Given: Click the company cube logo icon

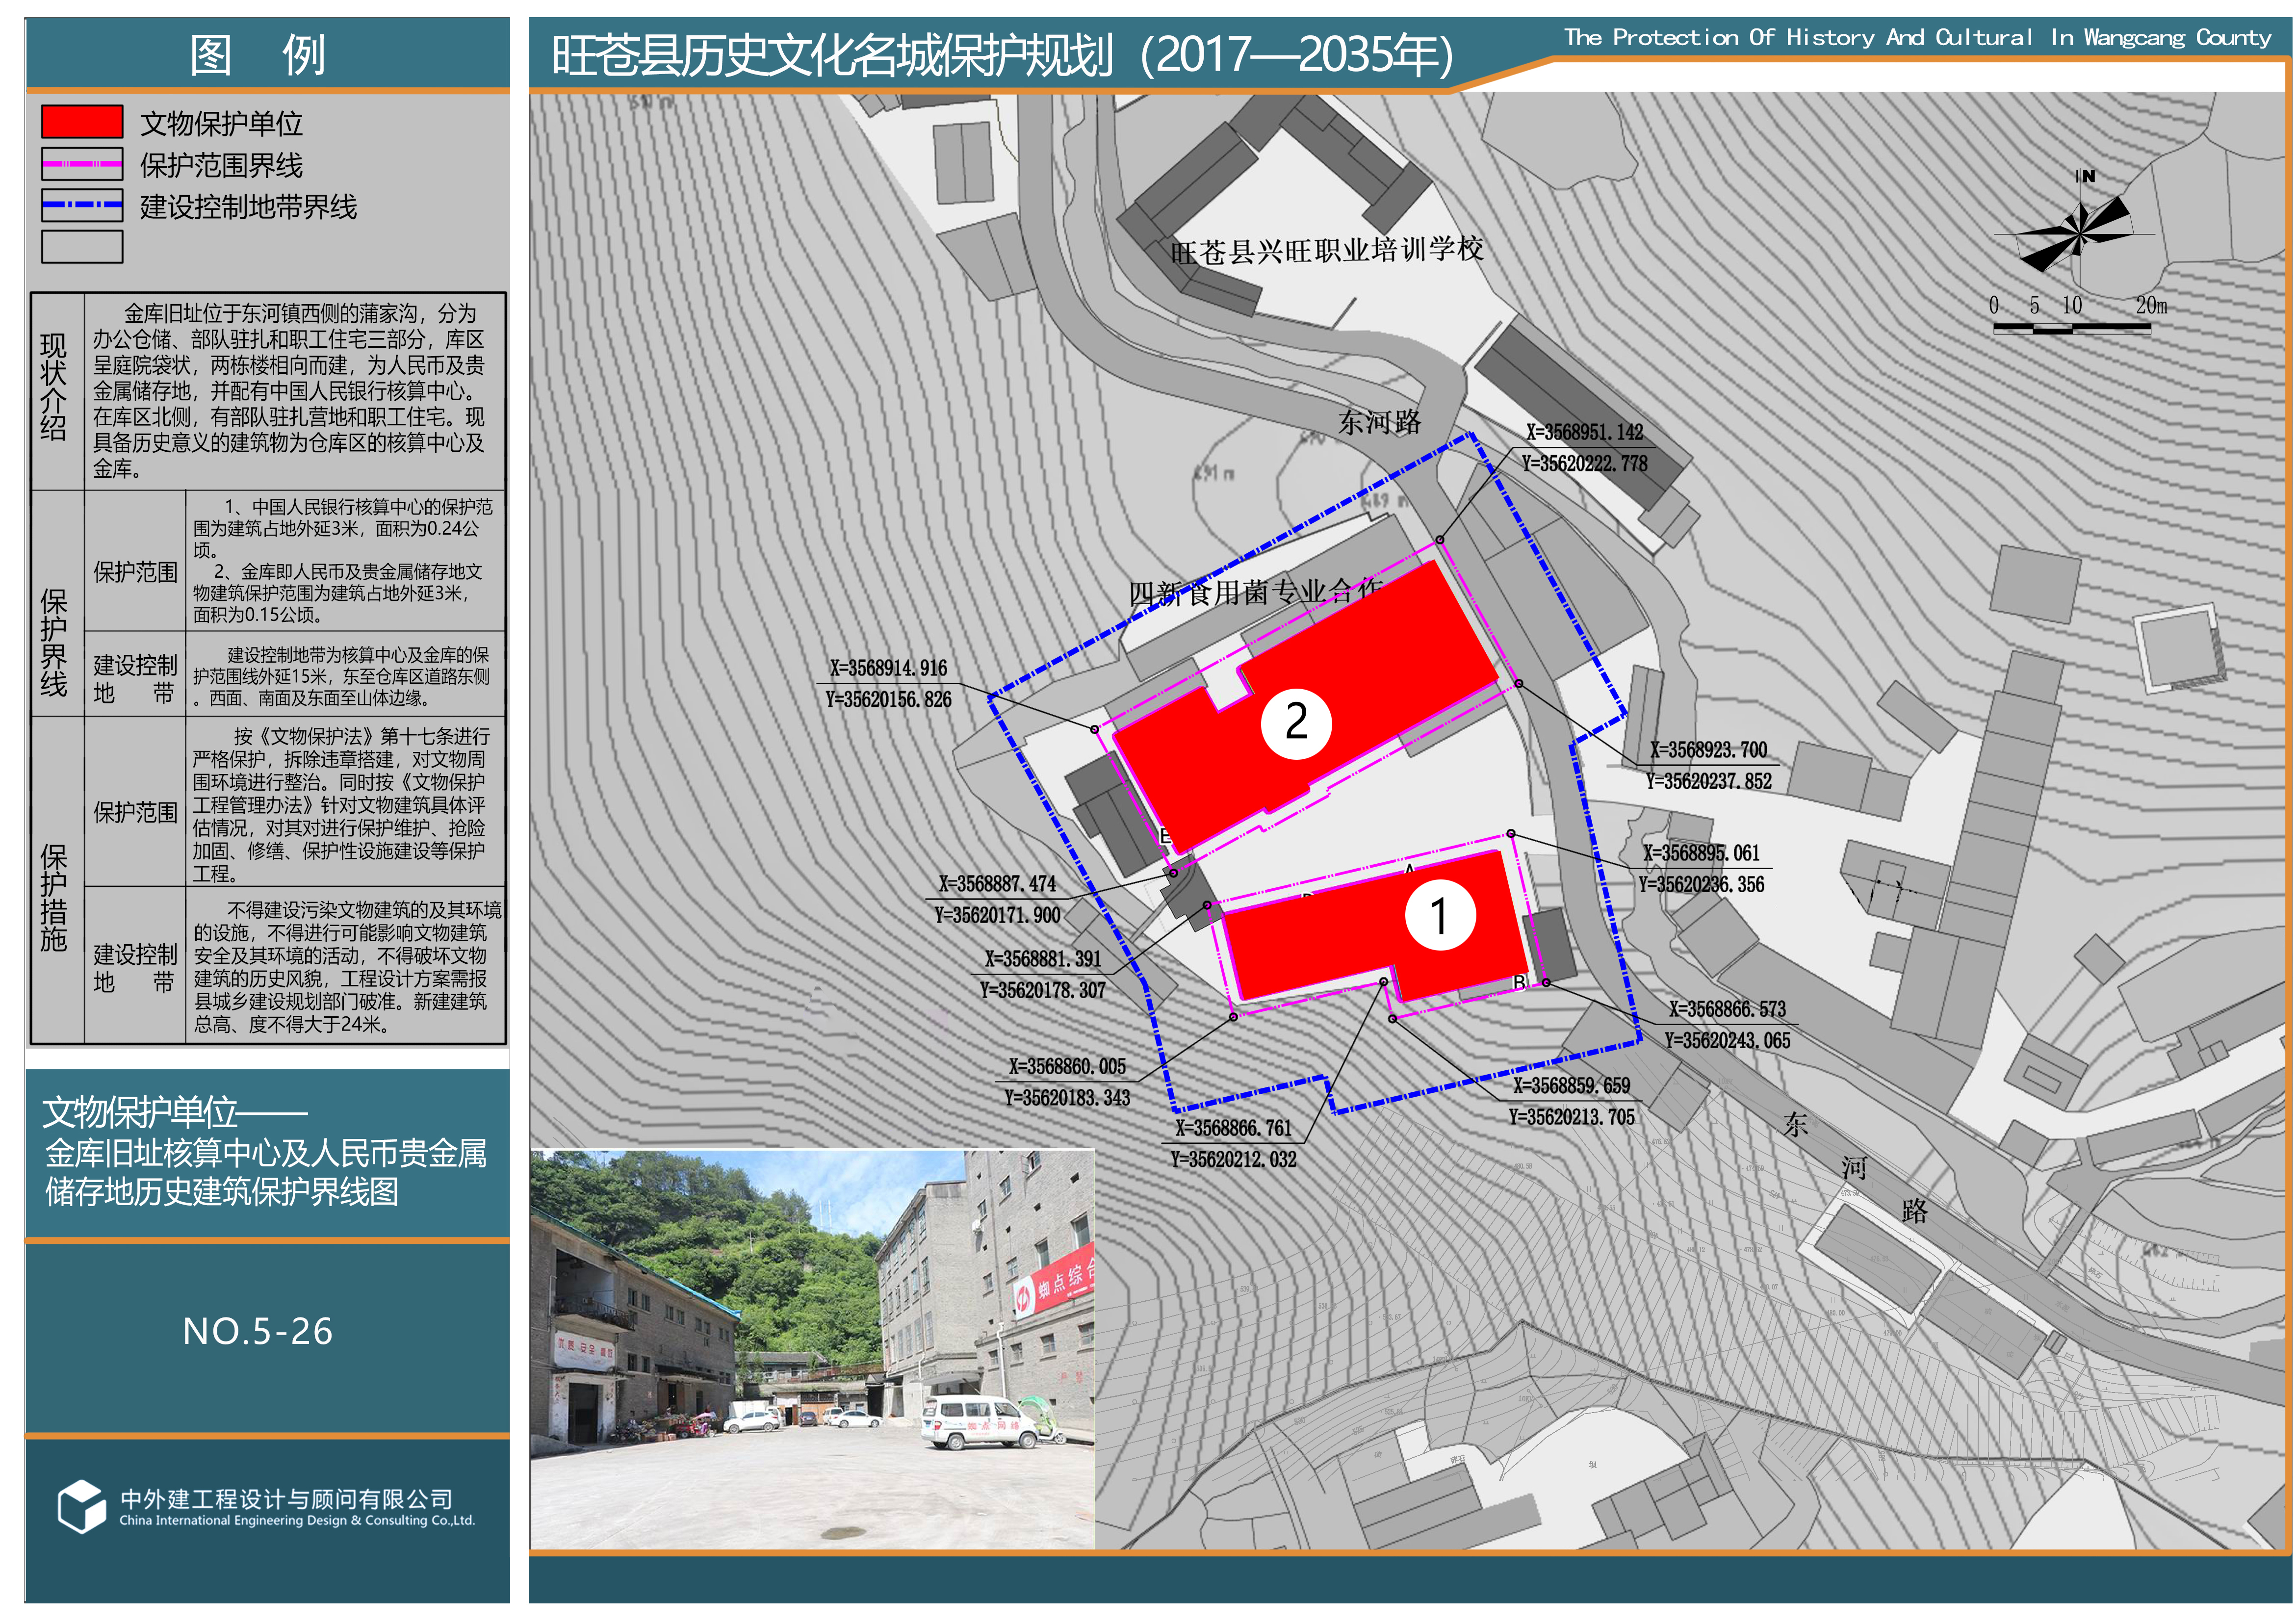Looking at the screenshot, I should (x=81, y=1506).
